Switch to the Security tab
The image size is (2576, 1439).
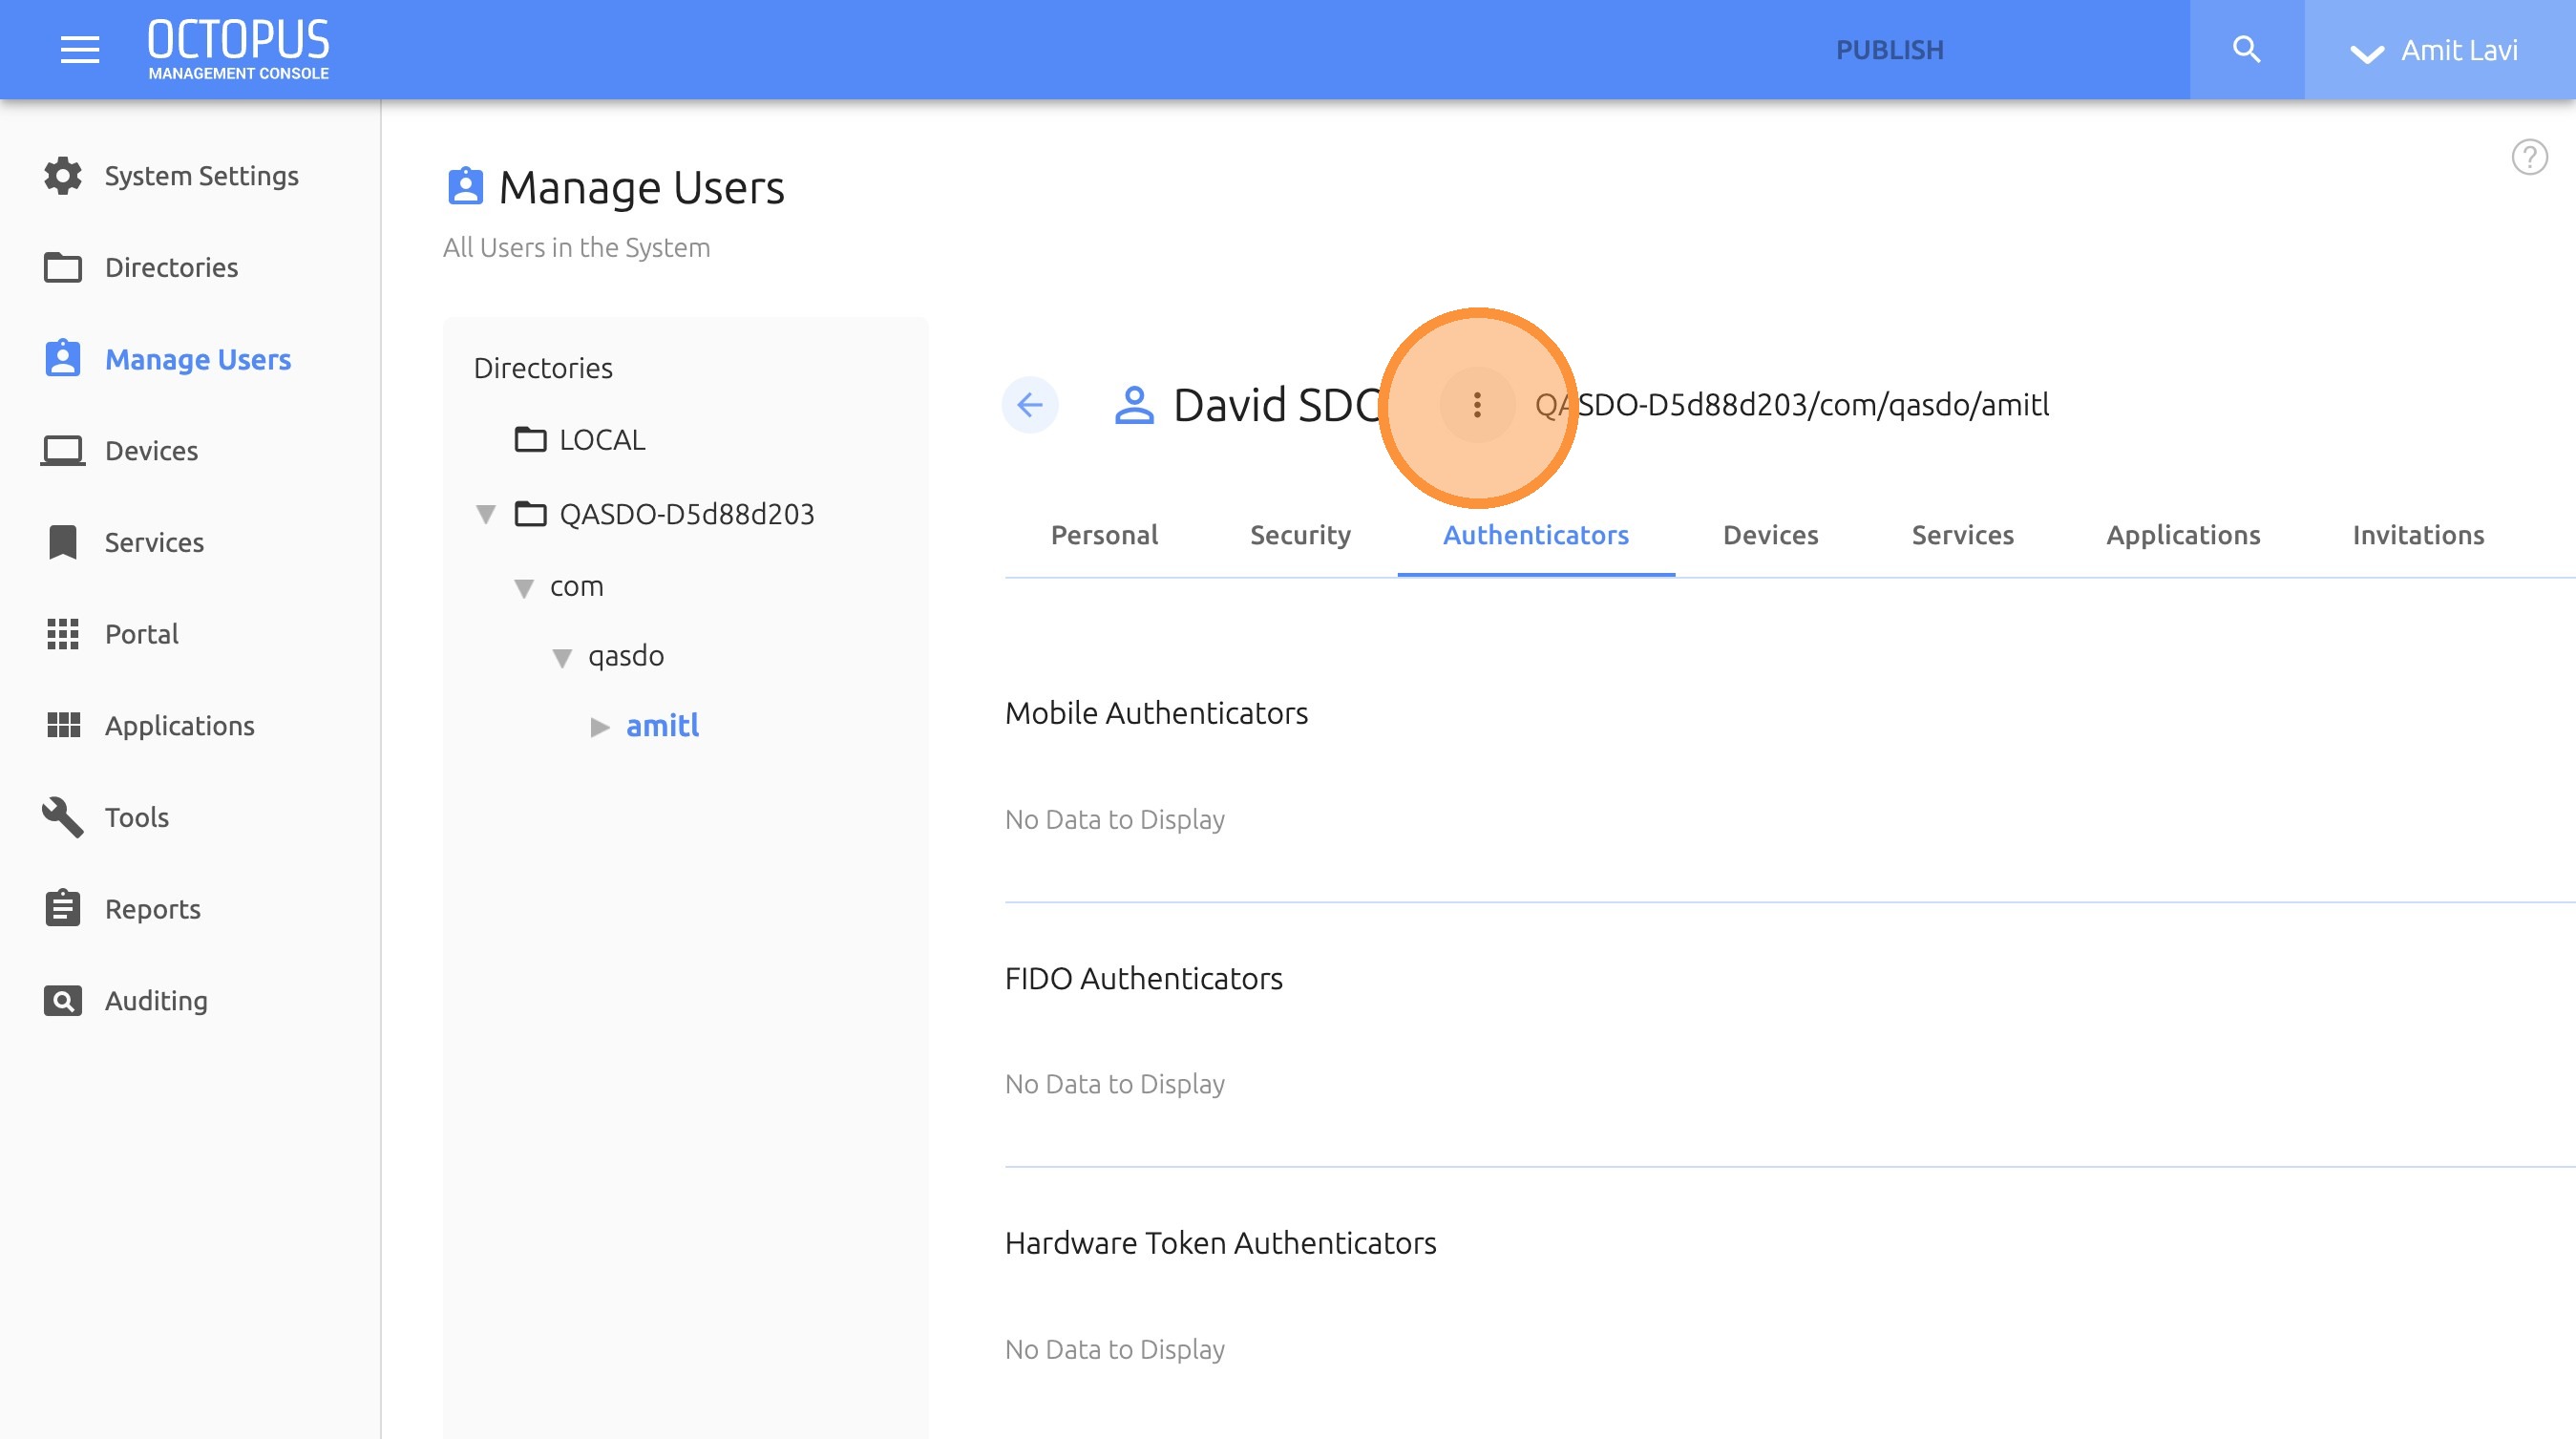(1300, 535)
